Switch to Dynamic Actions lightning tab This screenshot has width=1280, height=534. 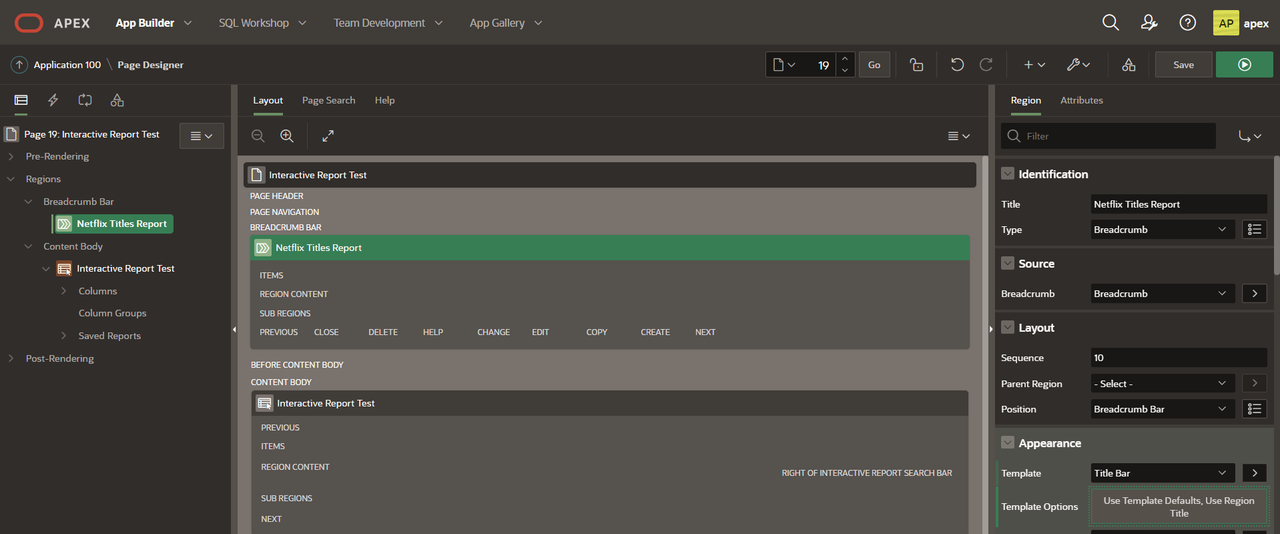pyautogui.click(x=53, y=100)
